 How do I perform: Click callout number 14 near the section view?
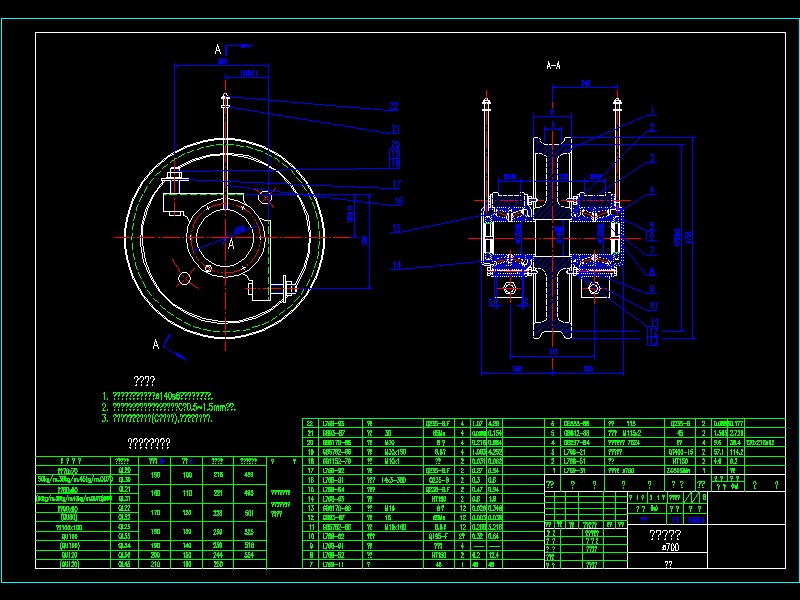click(x=396, y=265)
